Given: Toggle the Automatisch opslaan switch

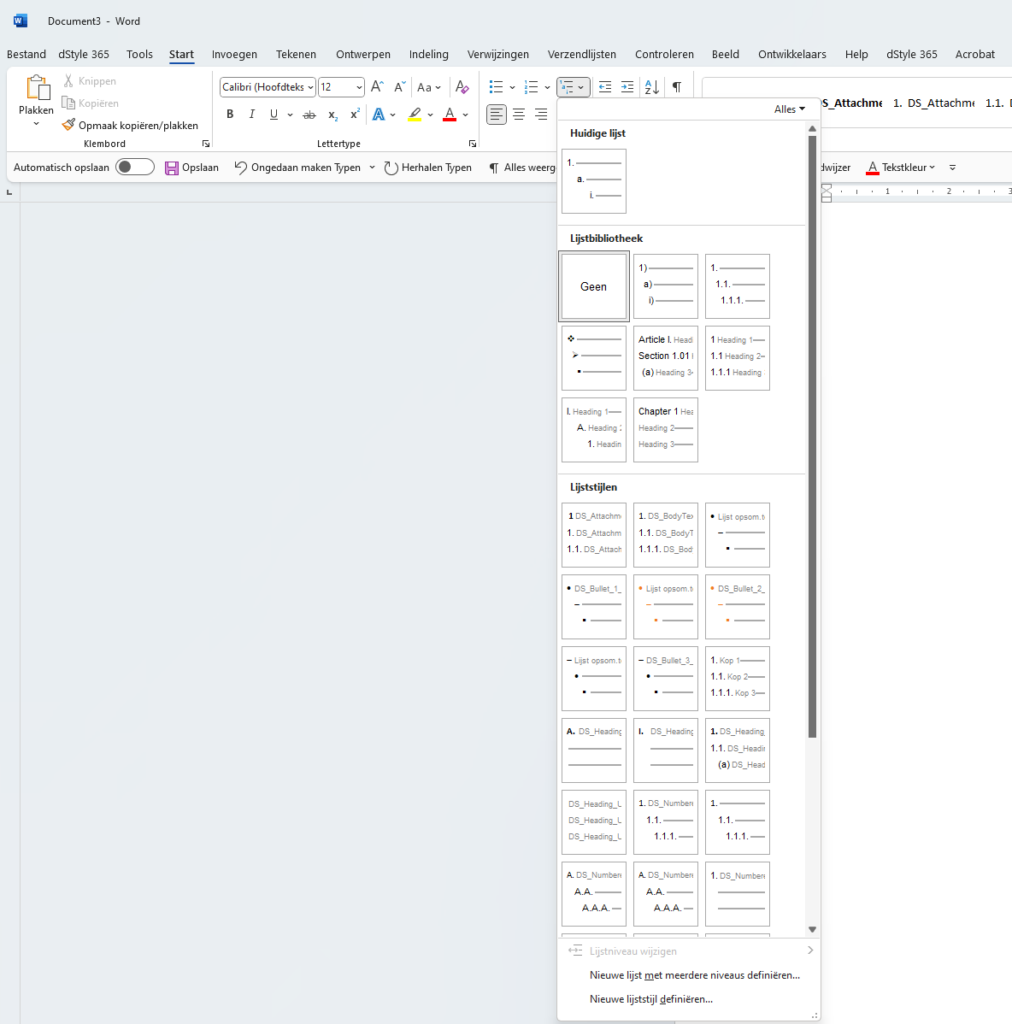Looking at the screenshot, I should [x=134, y=167].
